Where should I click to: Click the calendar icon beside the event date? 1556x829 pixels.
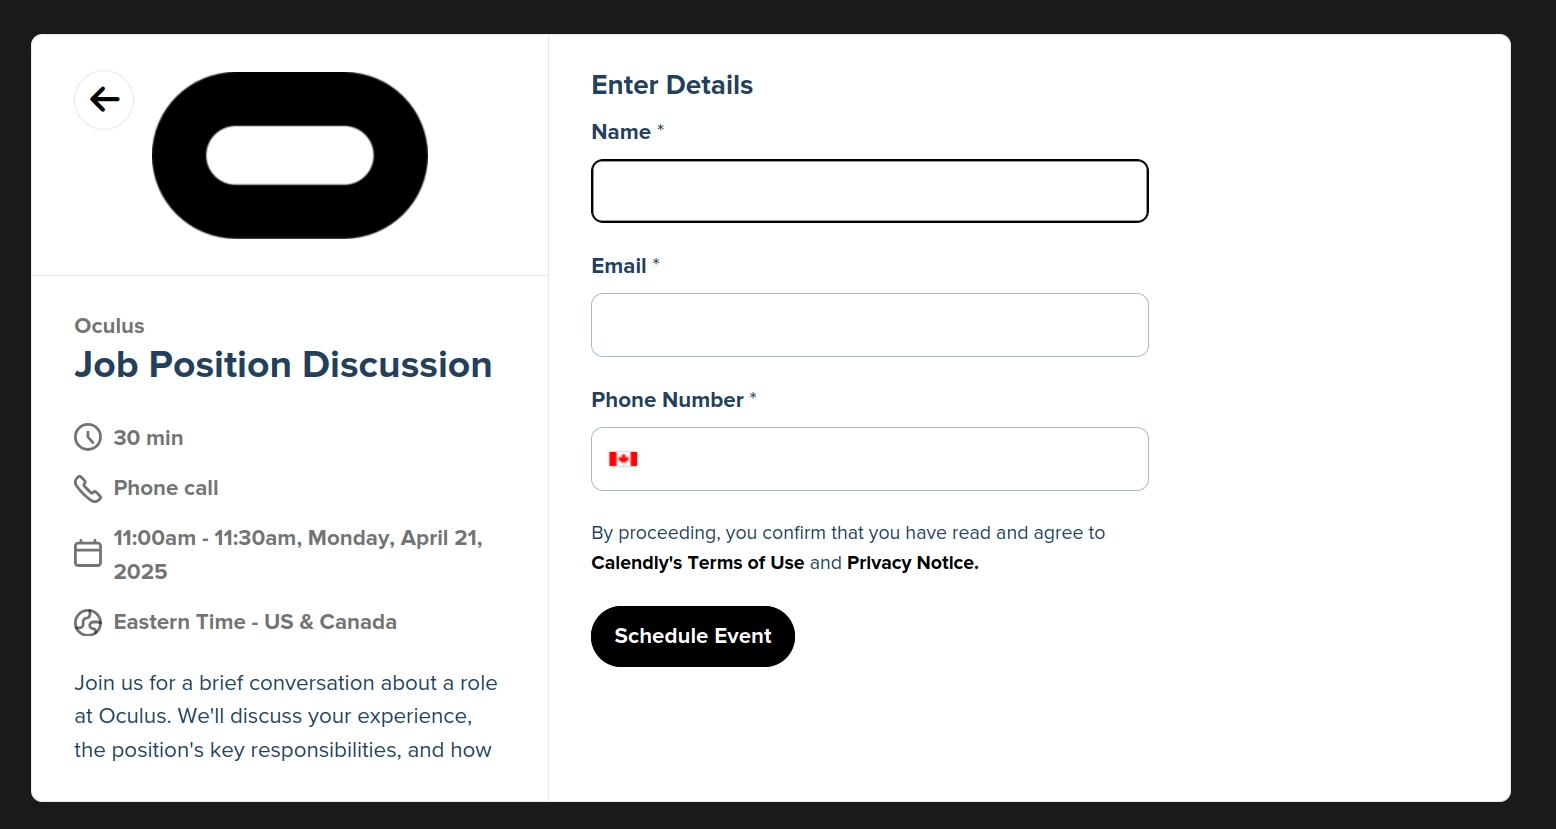tap(88, 552)
